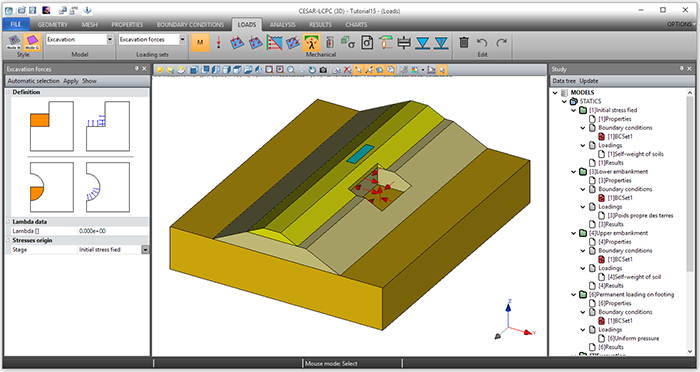Redo the last edit
This screenshot has width=700, height=372.
point(501,42)
